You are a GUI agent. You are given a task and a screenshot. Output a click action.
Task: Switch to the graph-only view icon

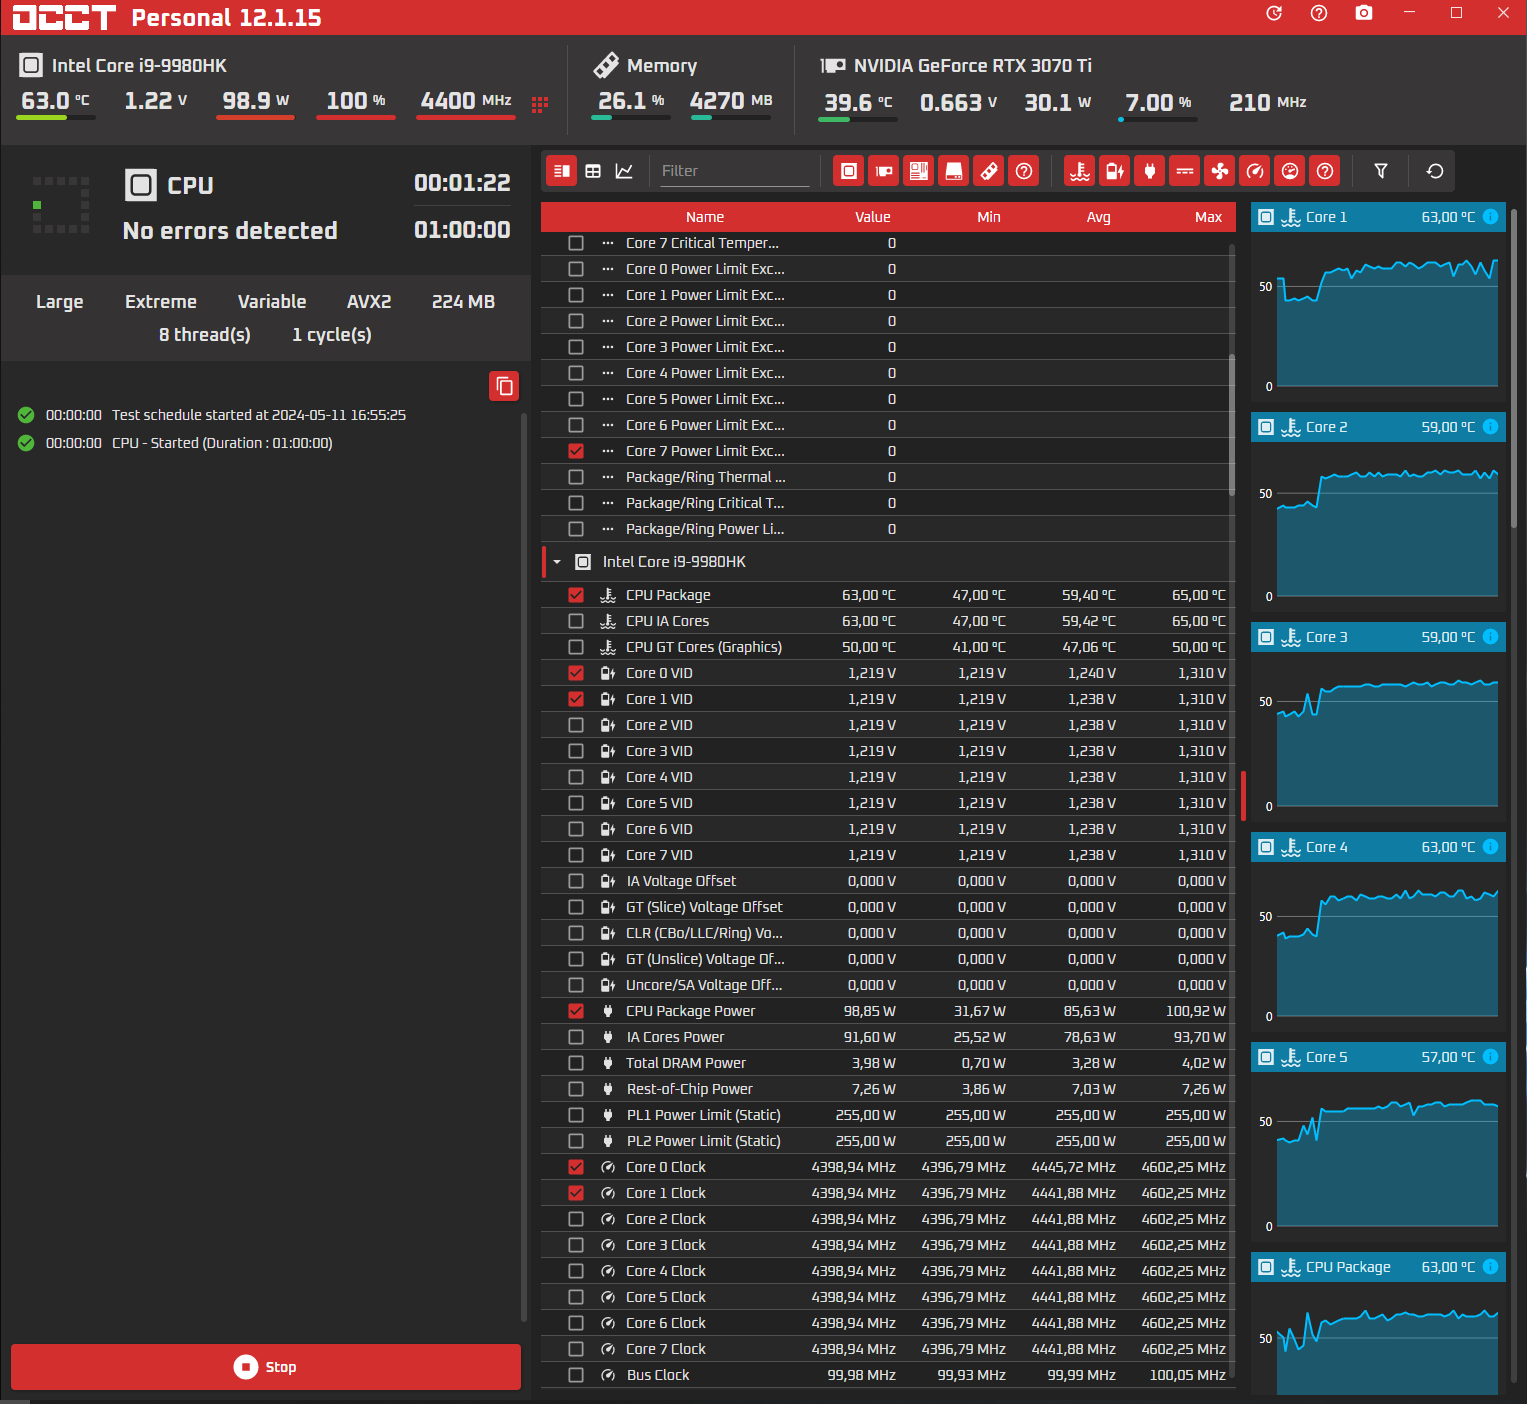pos(624,171)
